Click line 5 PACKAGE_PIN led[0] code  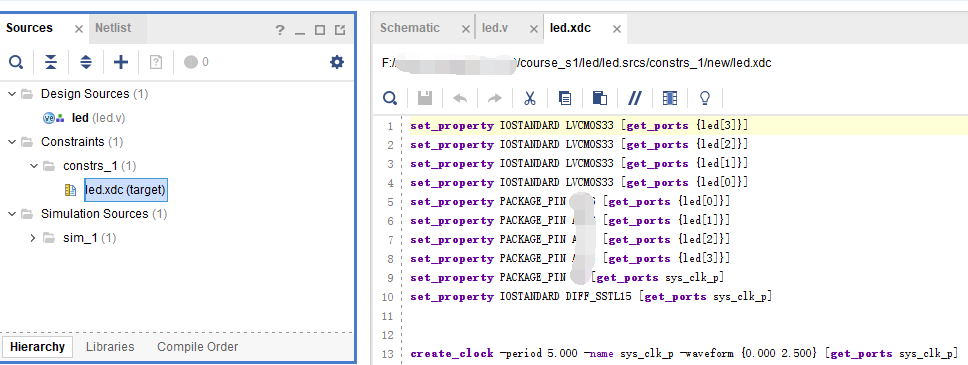coord(570,201)
